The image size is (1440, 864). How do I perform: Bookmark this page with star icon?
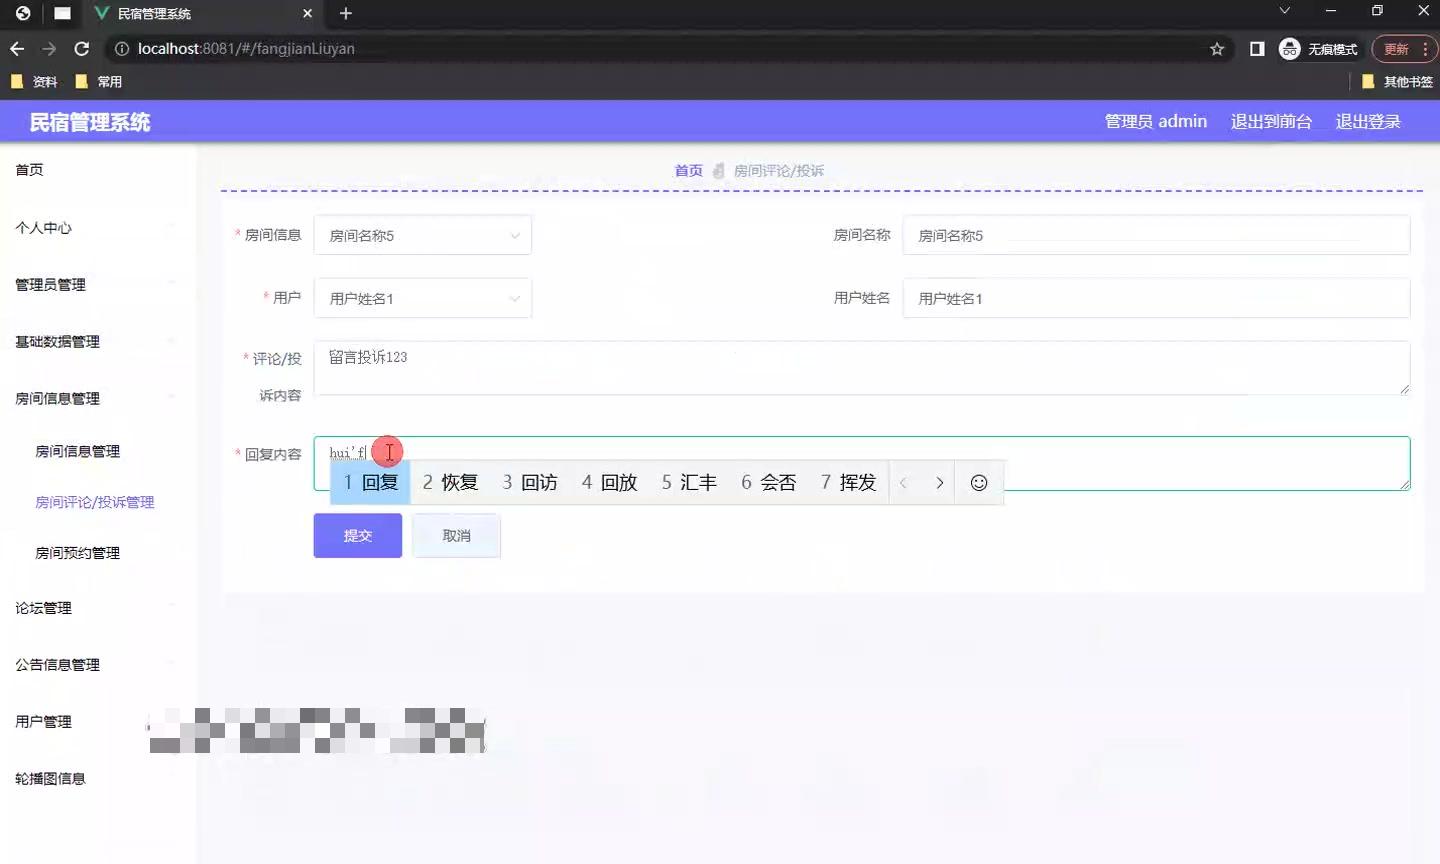[1217, 49]
